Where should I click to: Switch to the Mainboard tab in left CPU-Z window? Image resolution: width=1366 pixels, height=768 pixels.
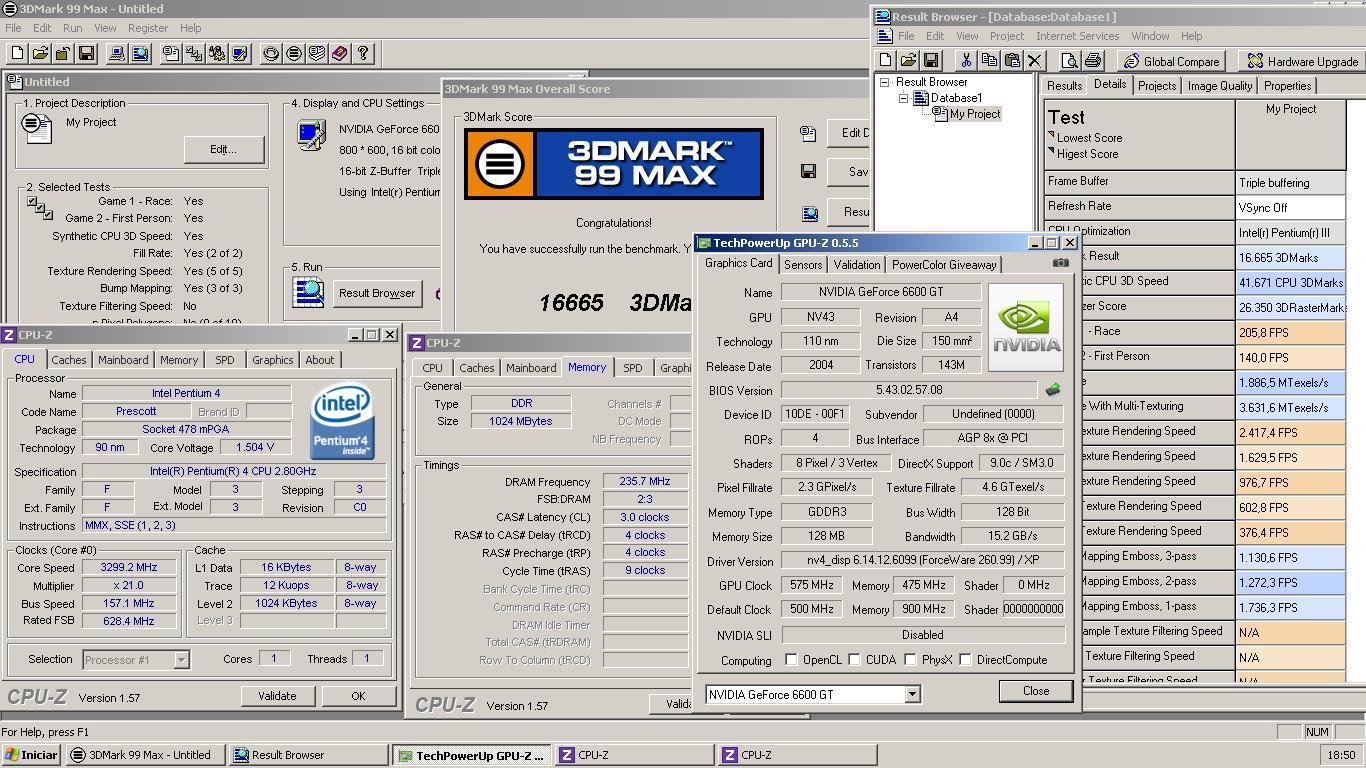[123, 360]
